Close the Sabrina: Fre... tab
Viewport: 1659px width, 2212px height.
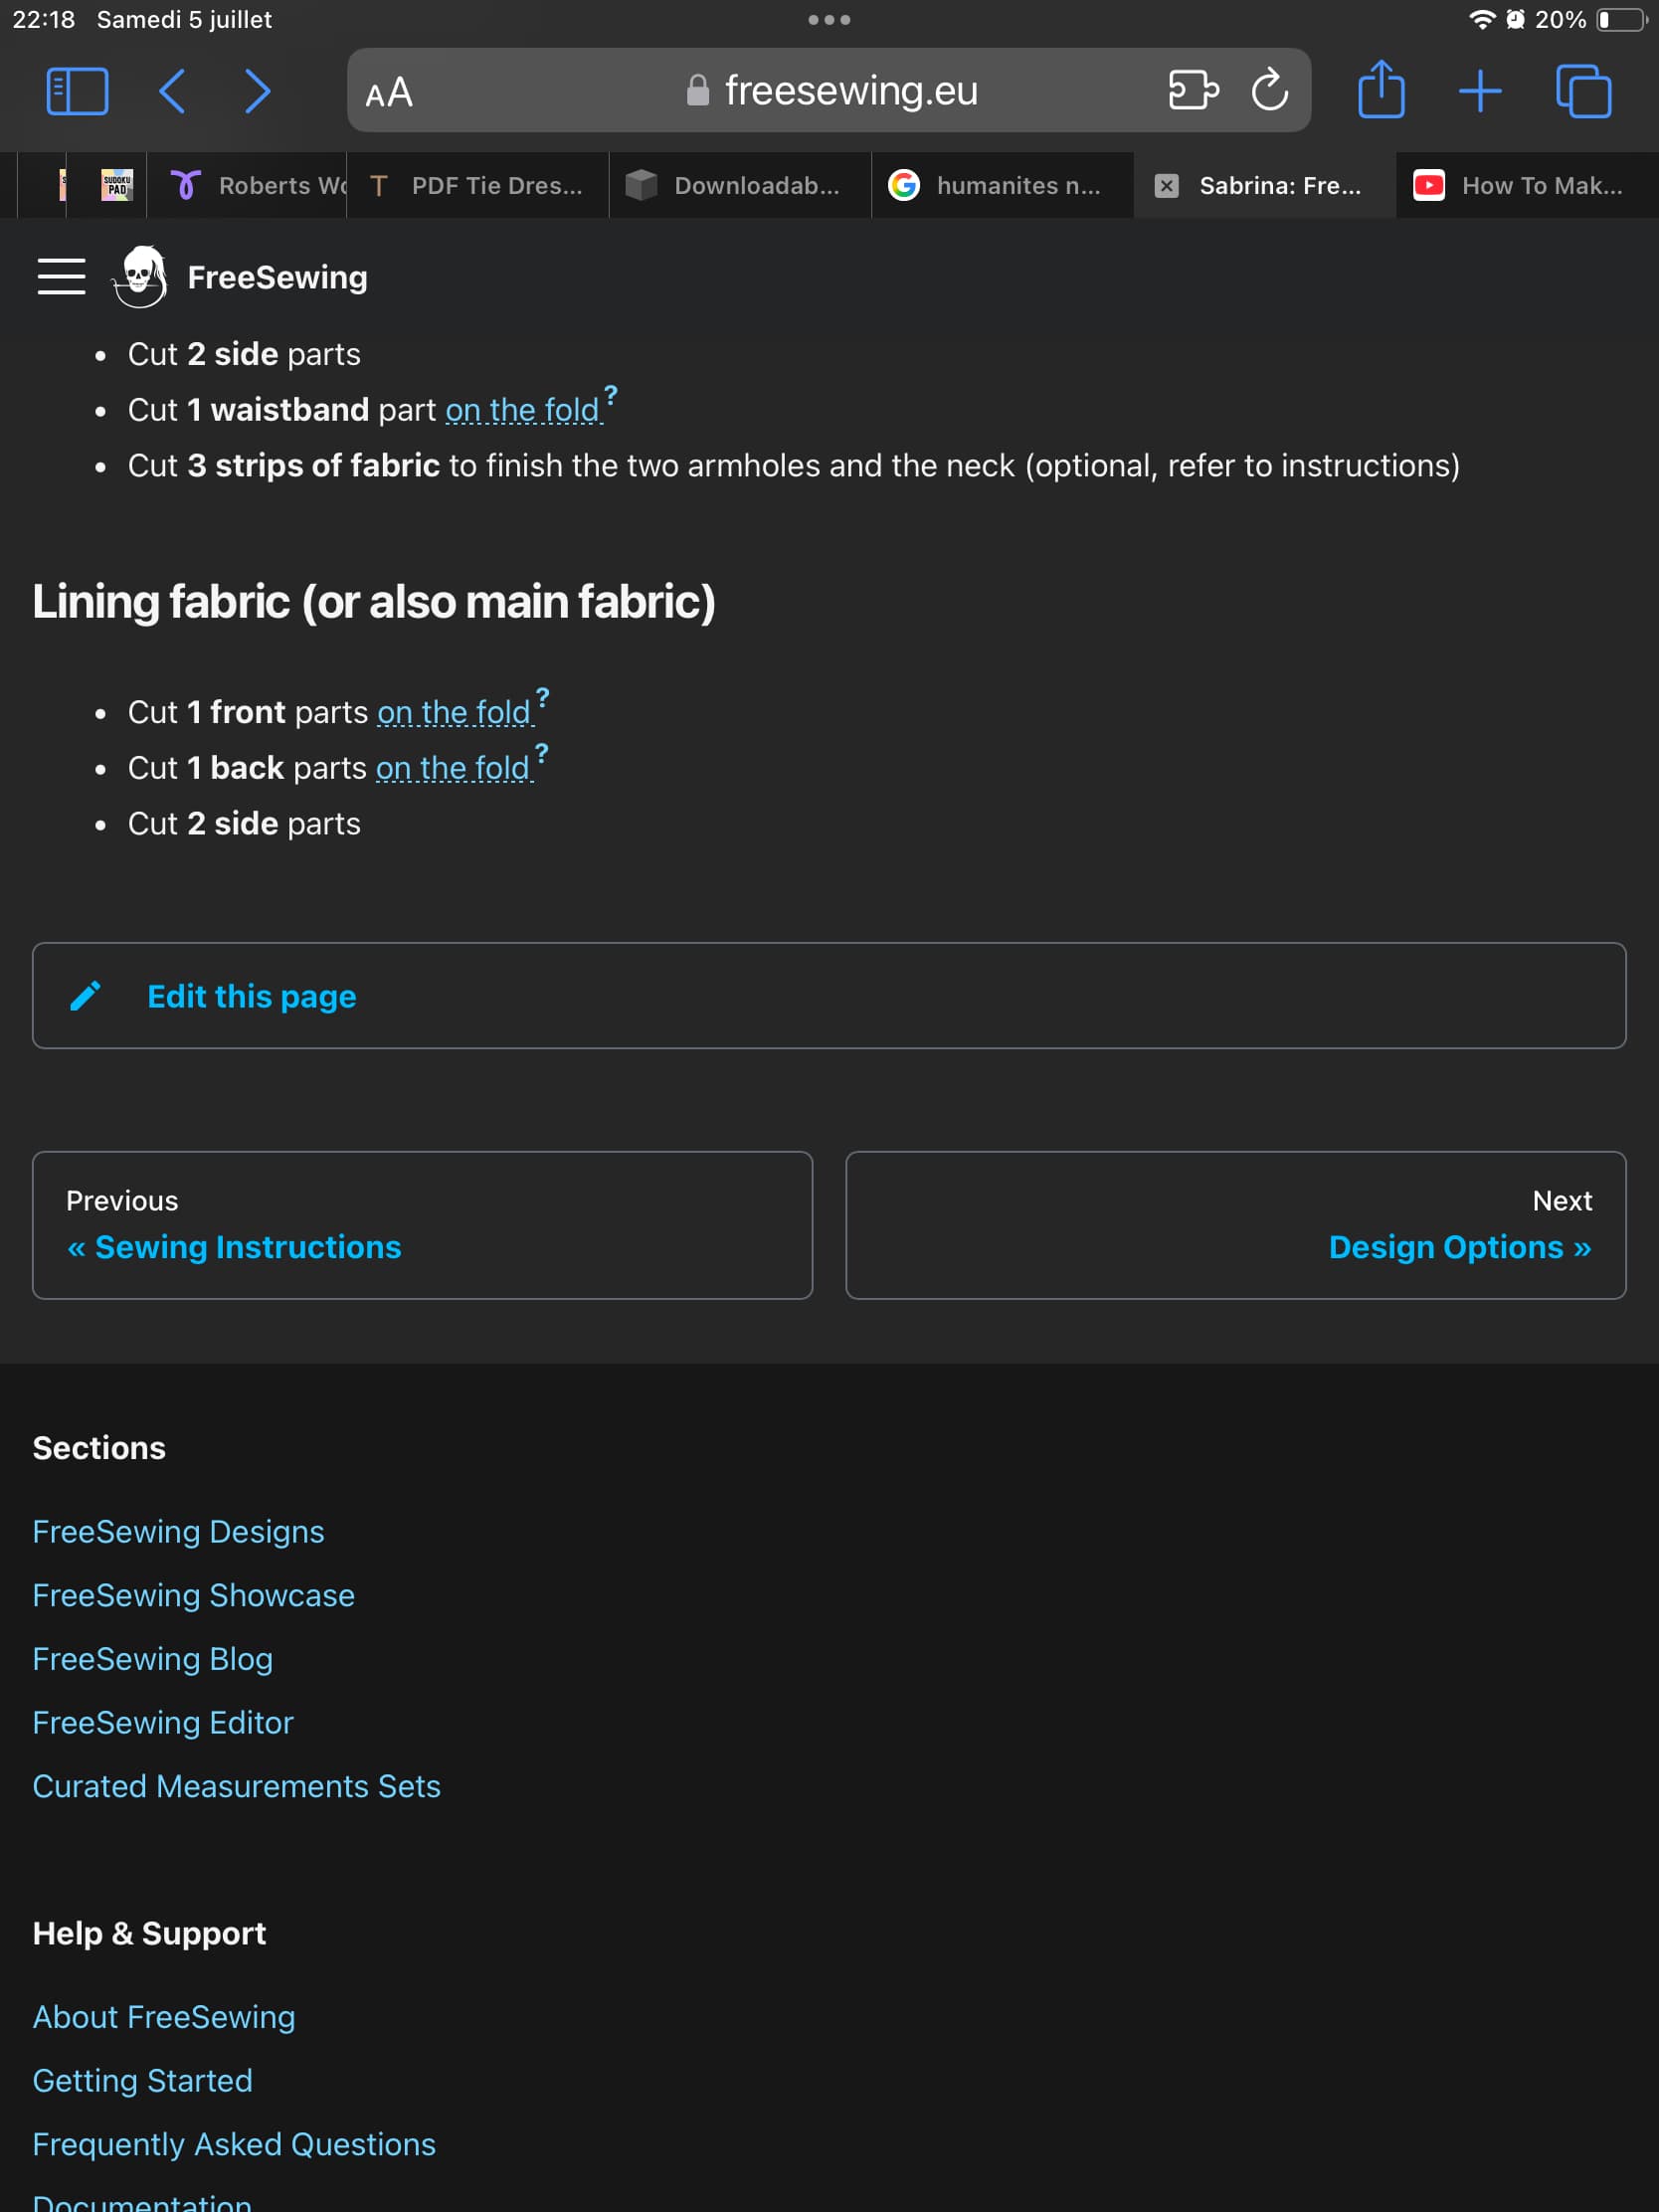pyautogui.click(x=1166, y=186)
